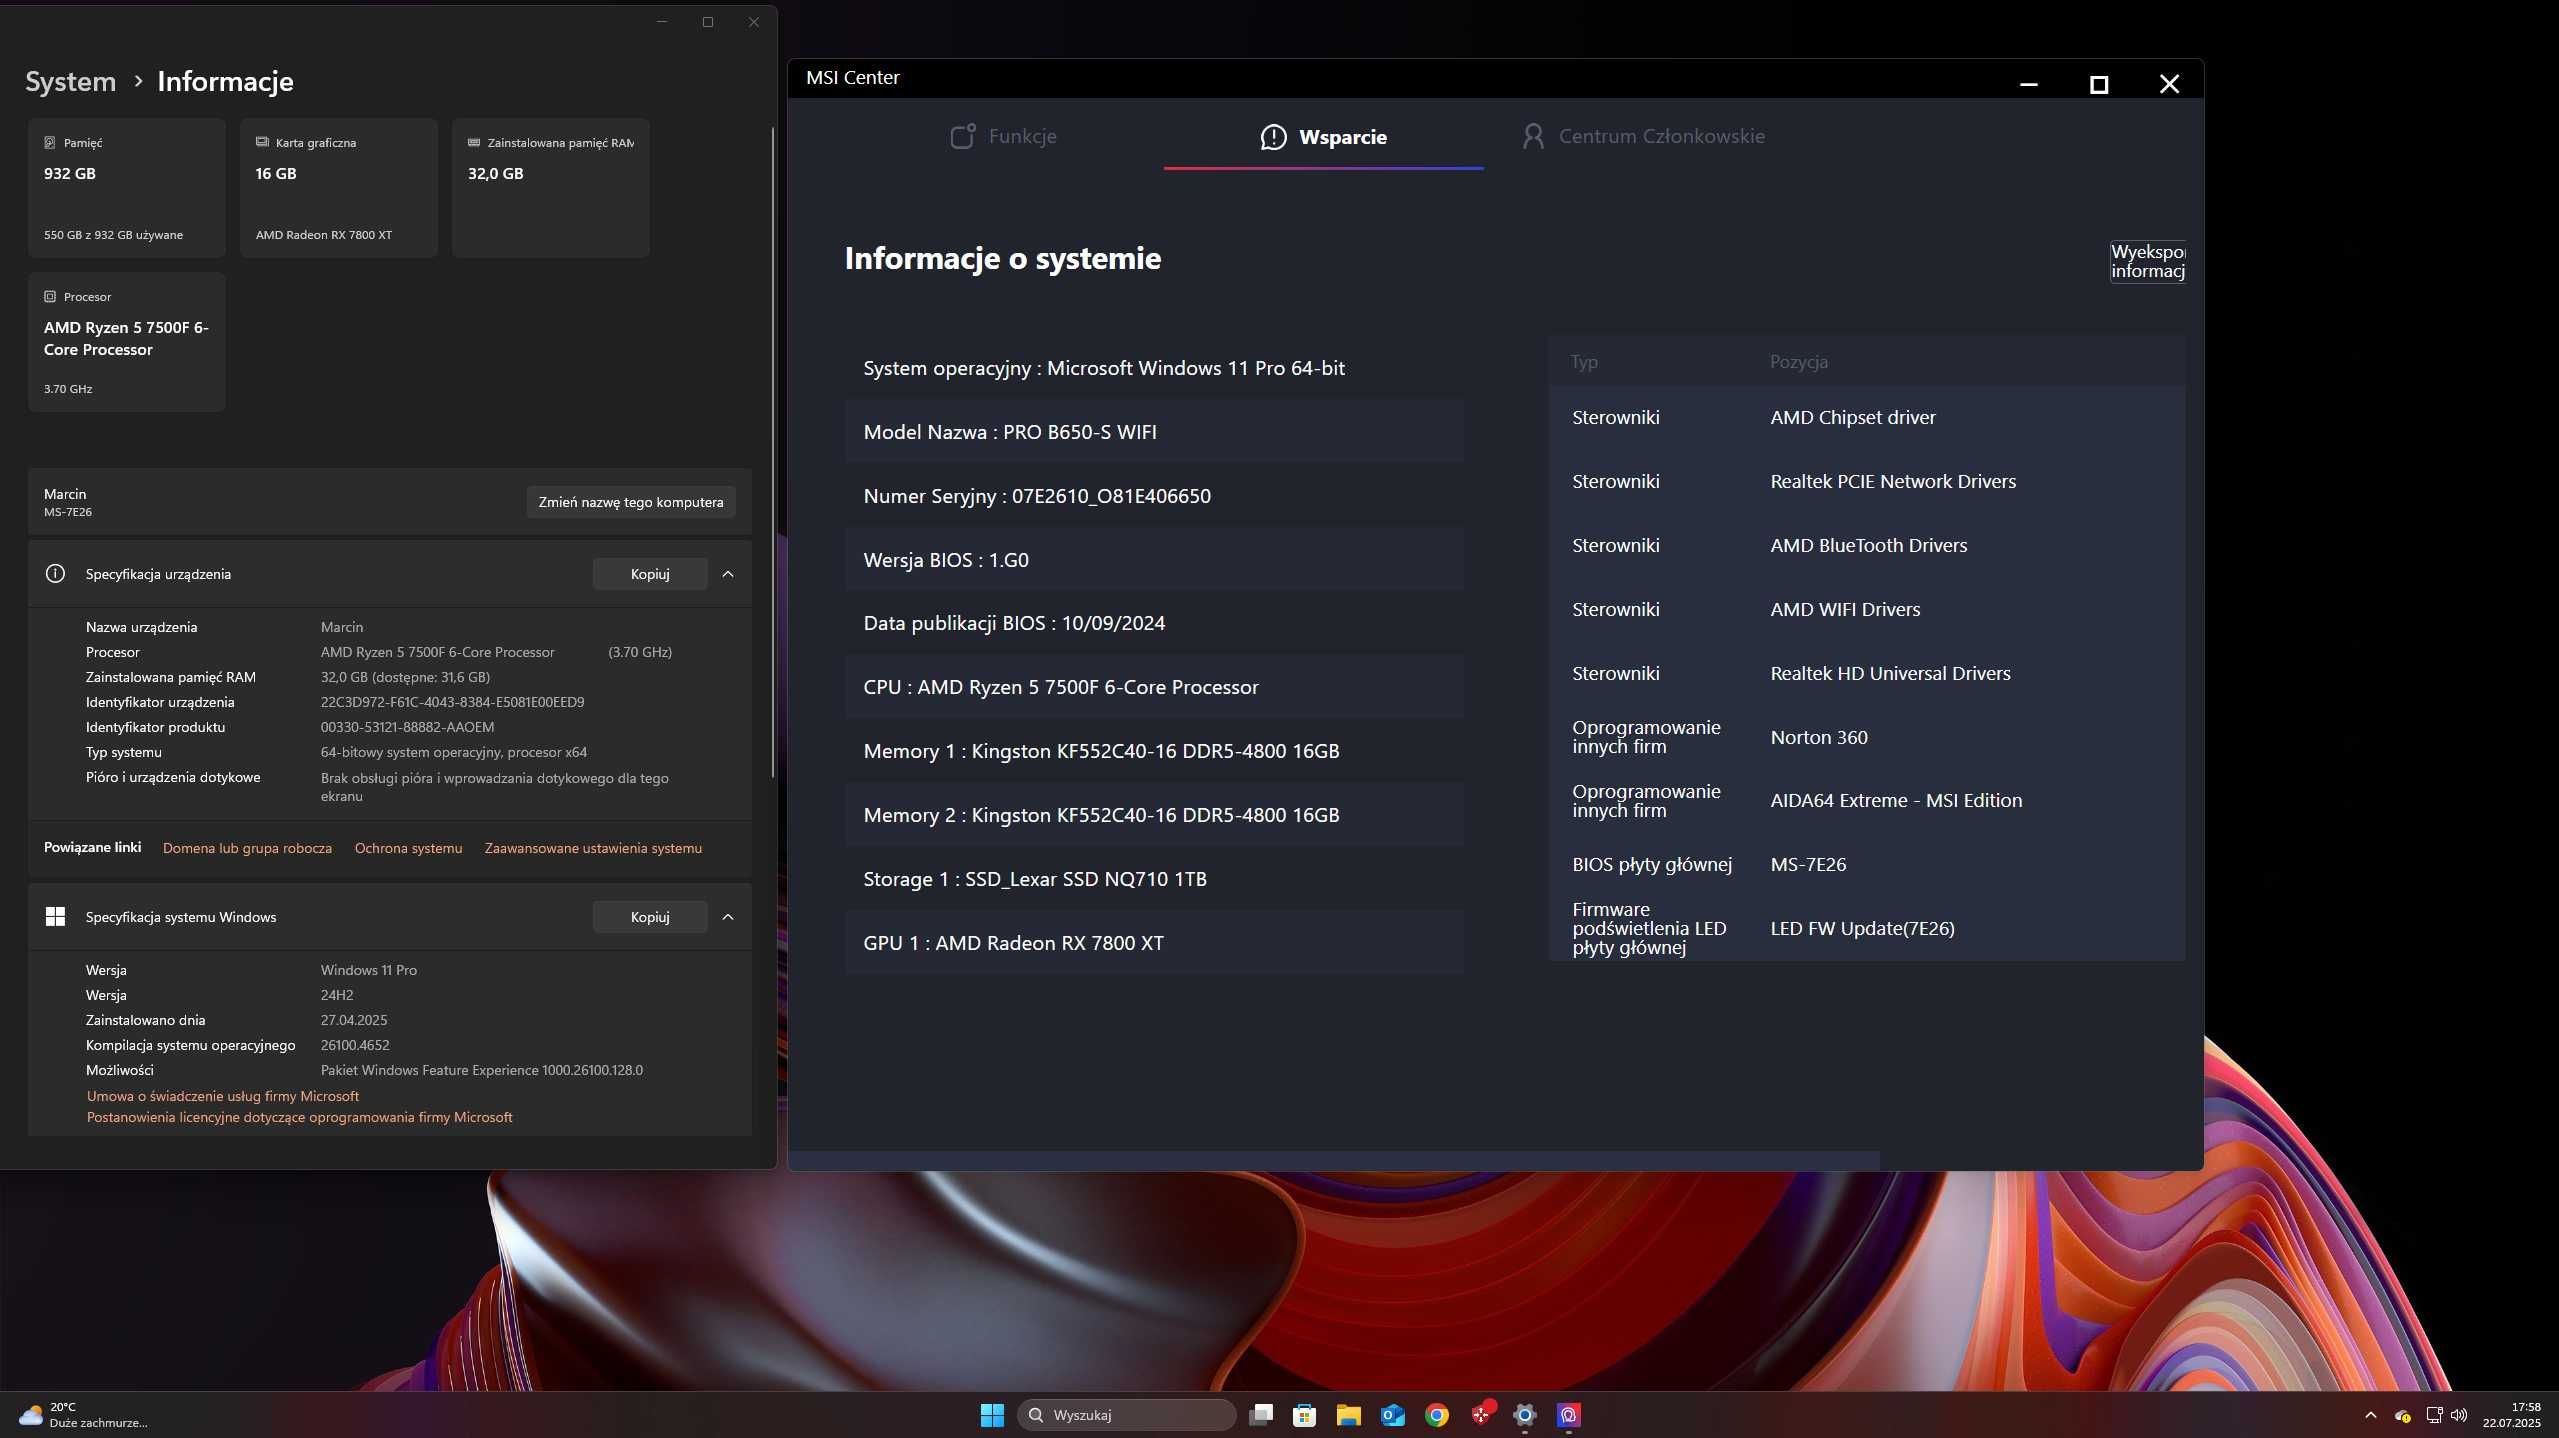Image resolution: width=2559 pixels, height=1438 pixels.
Task: Click the Centrum Członkowskie person icon
Action: (1532, 136)
